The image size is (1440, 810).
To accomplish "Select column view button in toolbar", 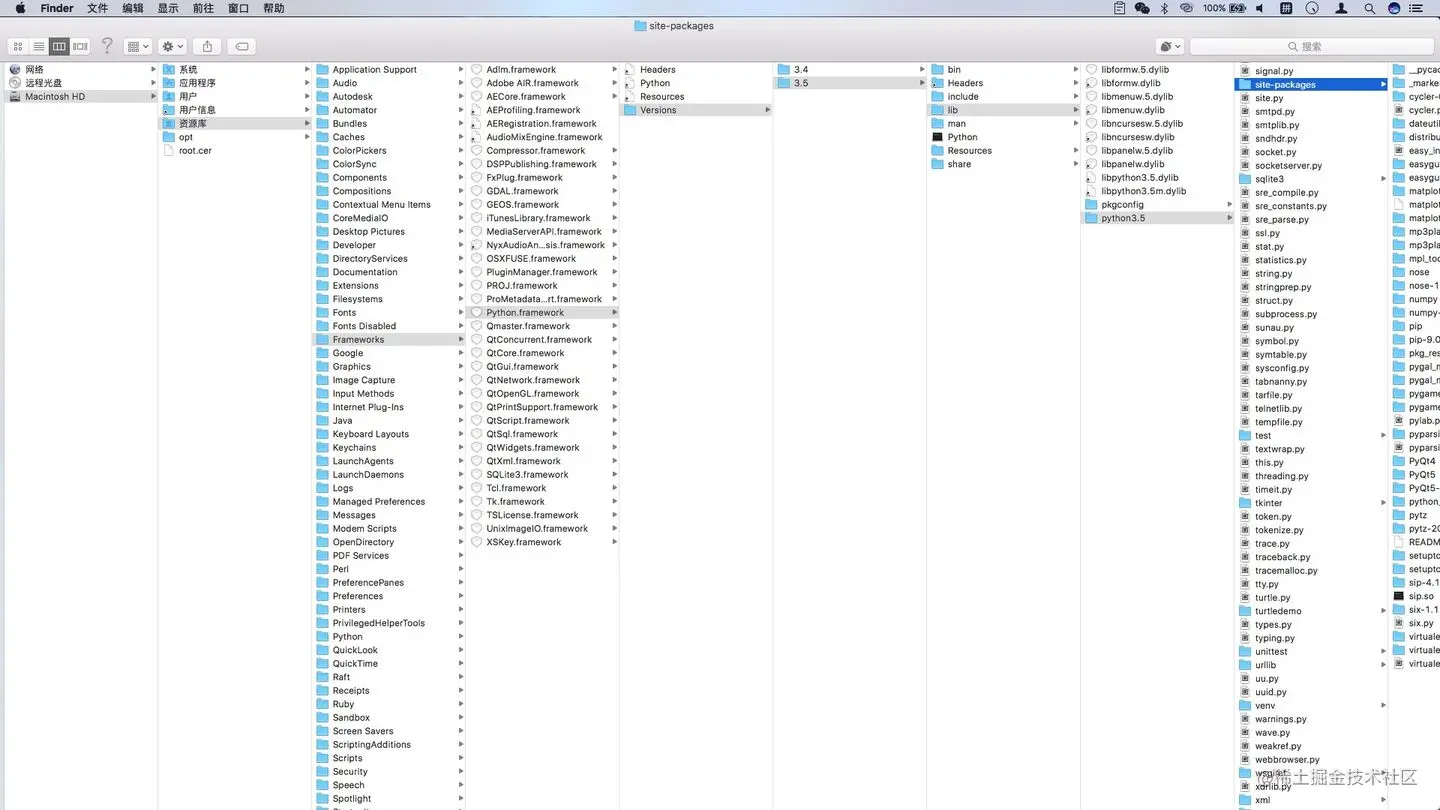I will tap(60, 46).
